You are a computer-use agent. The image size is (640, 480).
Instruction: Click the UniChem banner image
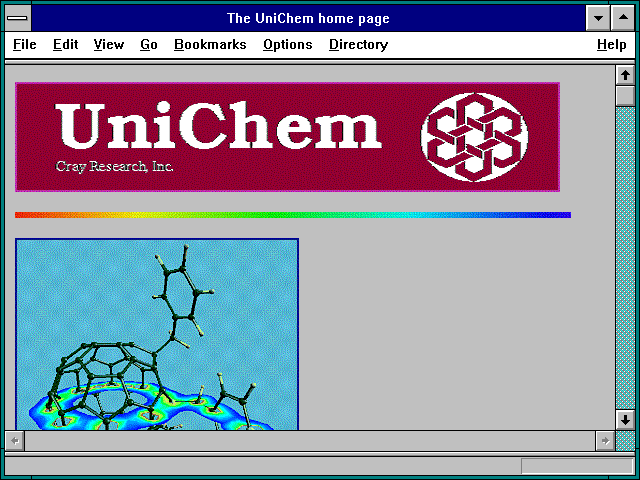click(x=287, y=137)
